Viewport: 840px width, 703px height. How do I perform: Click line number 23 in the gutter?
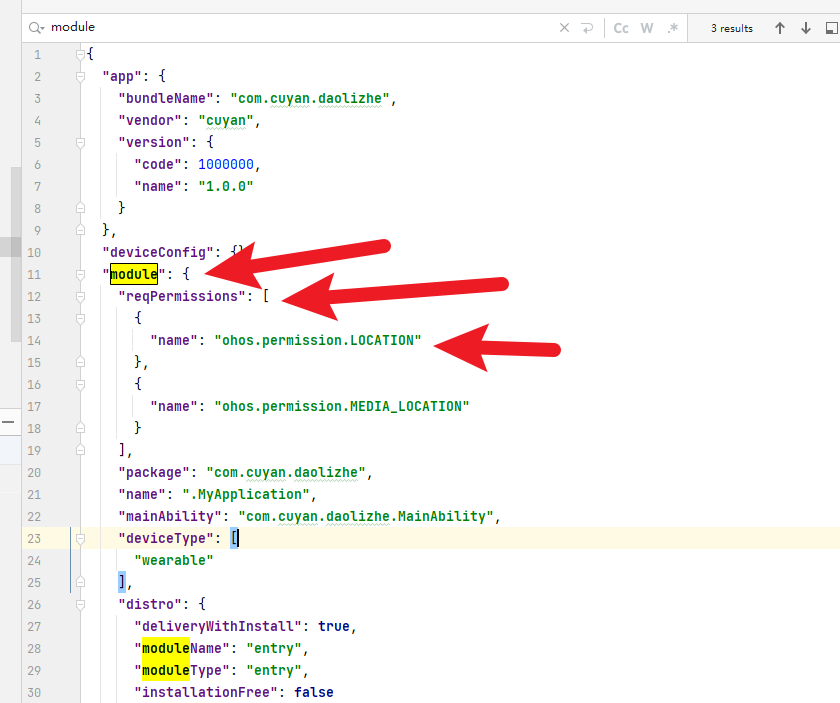tap(34, 539)
